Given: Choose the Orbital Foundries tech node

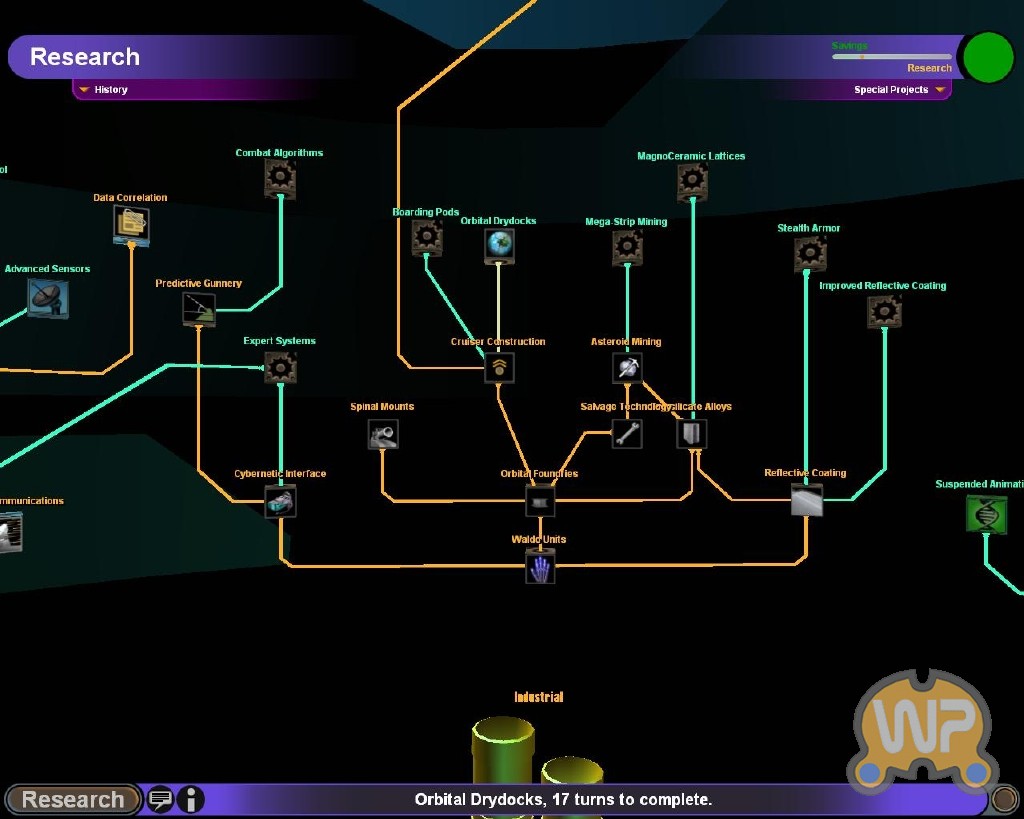Looking at the screenshot, I should [x=540, y=500].
